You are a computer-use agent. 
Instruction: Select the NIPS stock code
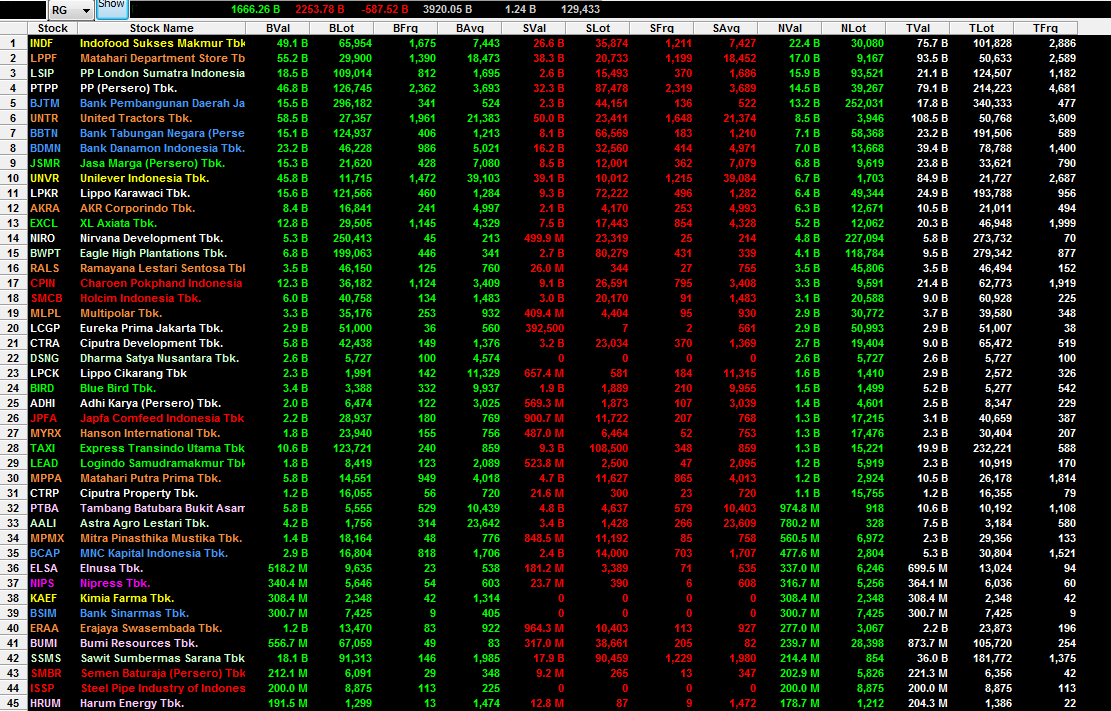(x=42, y=583)
